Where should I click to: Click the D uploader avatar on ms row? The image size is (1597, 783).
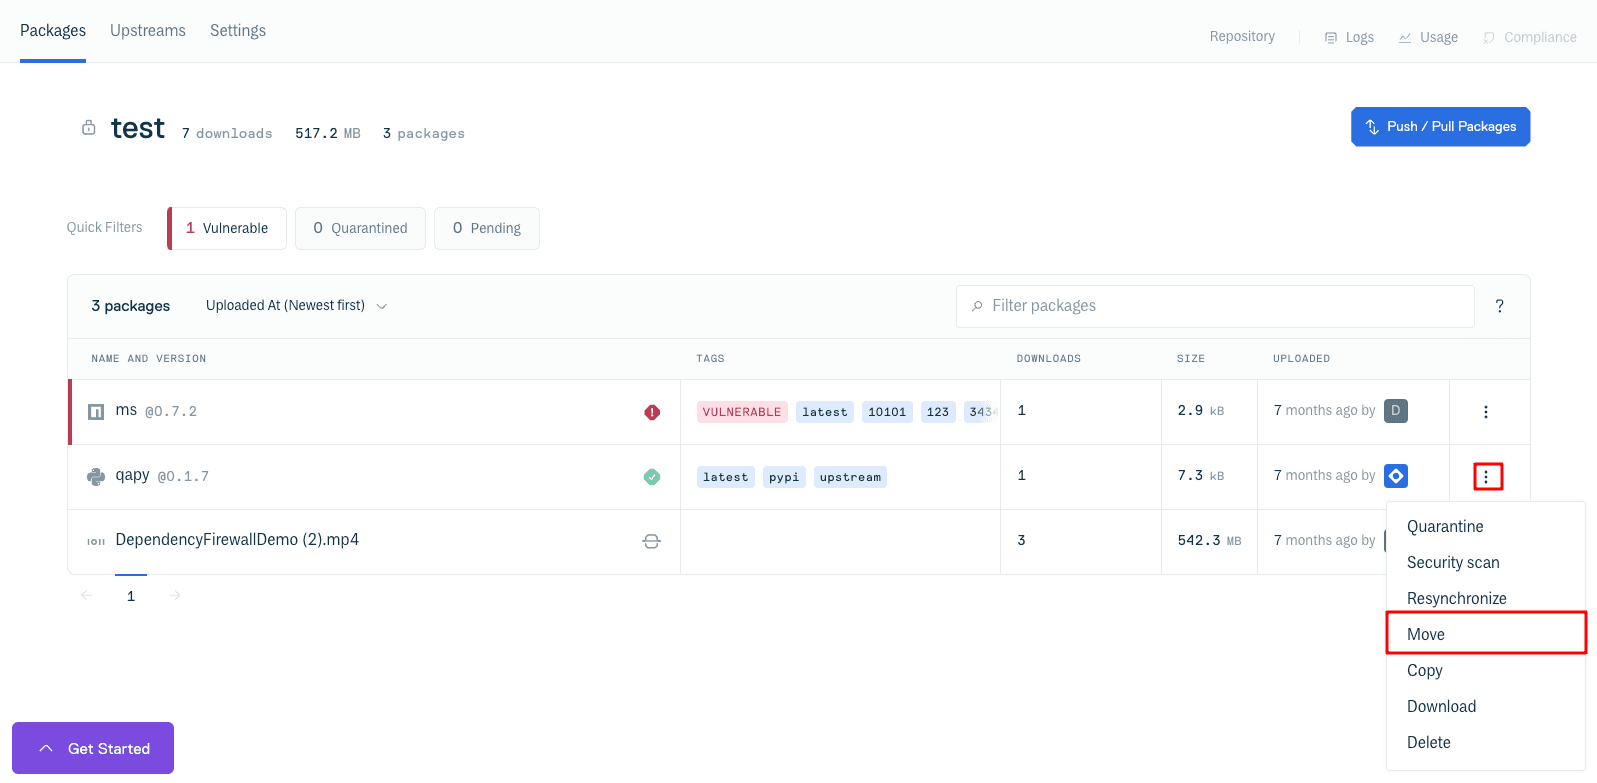click(x=1395, y=411)
